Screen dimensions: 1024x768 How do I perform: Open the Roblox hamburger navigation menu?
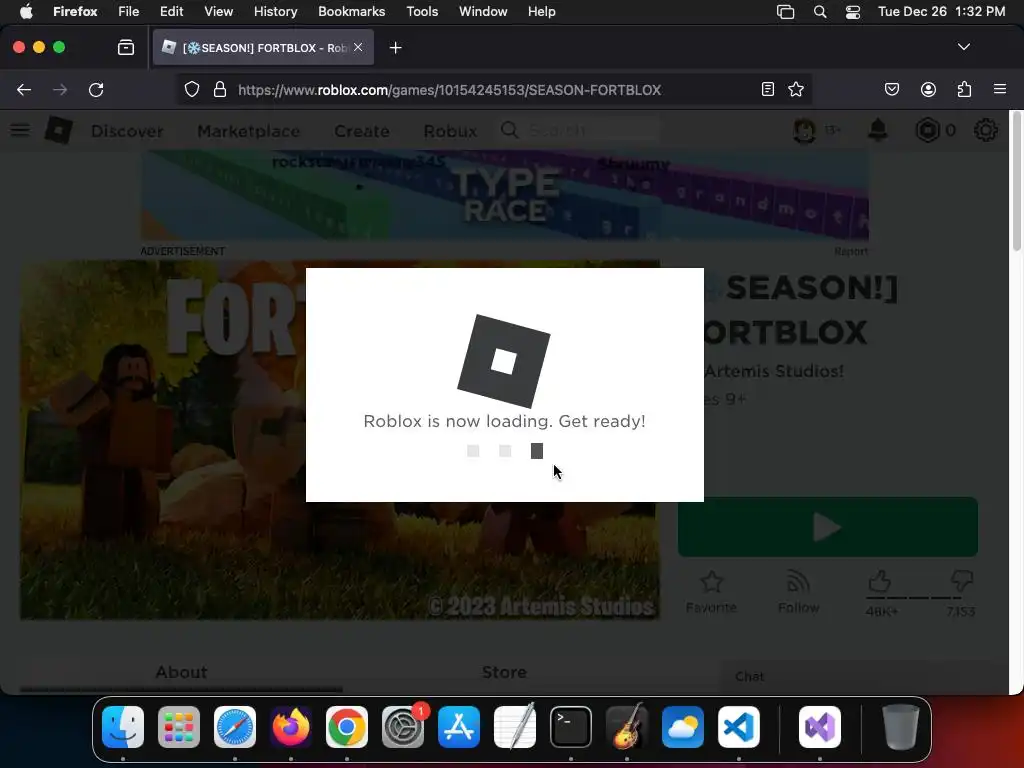(x=20, y=130)
